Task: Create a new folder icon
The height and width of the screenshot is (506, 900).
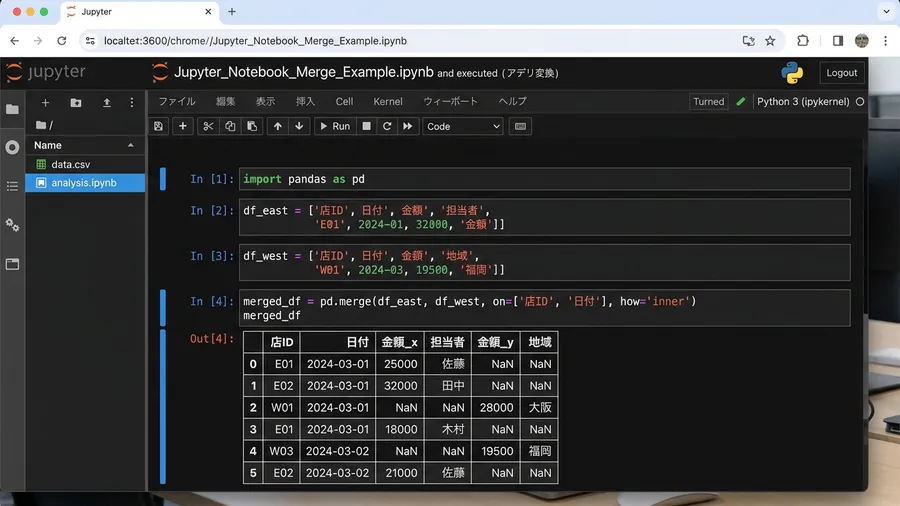Action: coord(76,103)
